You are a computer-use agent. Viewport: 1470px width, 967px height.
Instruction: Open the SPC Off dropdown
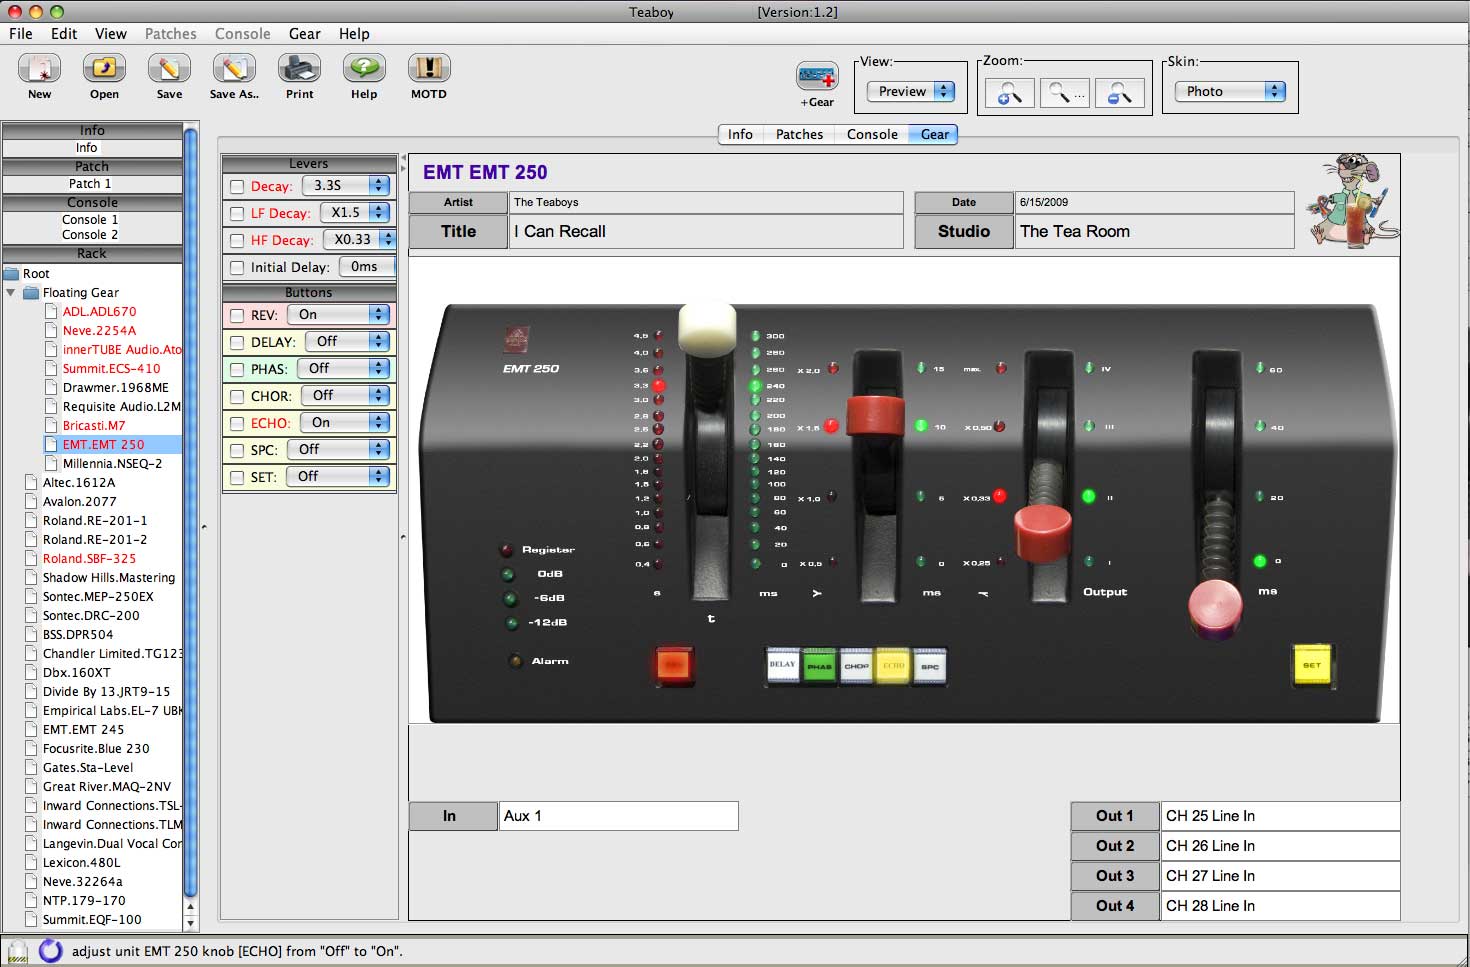338,449
